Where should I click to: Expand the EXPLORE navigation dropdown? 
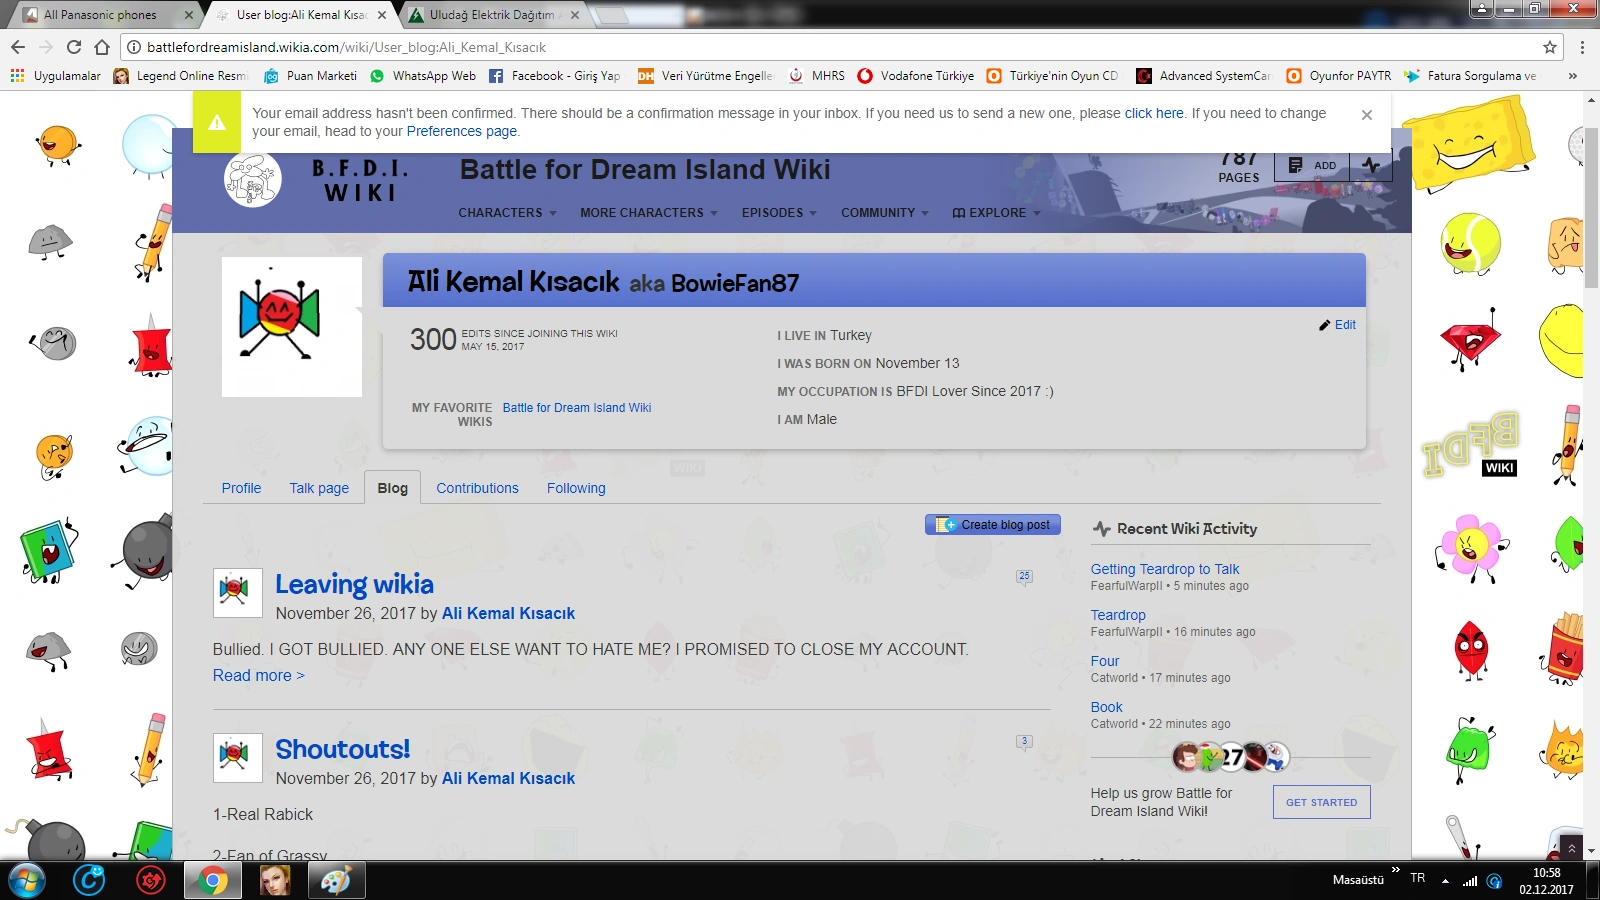point(997,213)
